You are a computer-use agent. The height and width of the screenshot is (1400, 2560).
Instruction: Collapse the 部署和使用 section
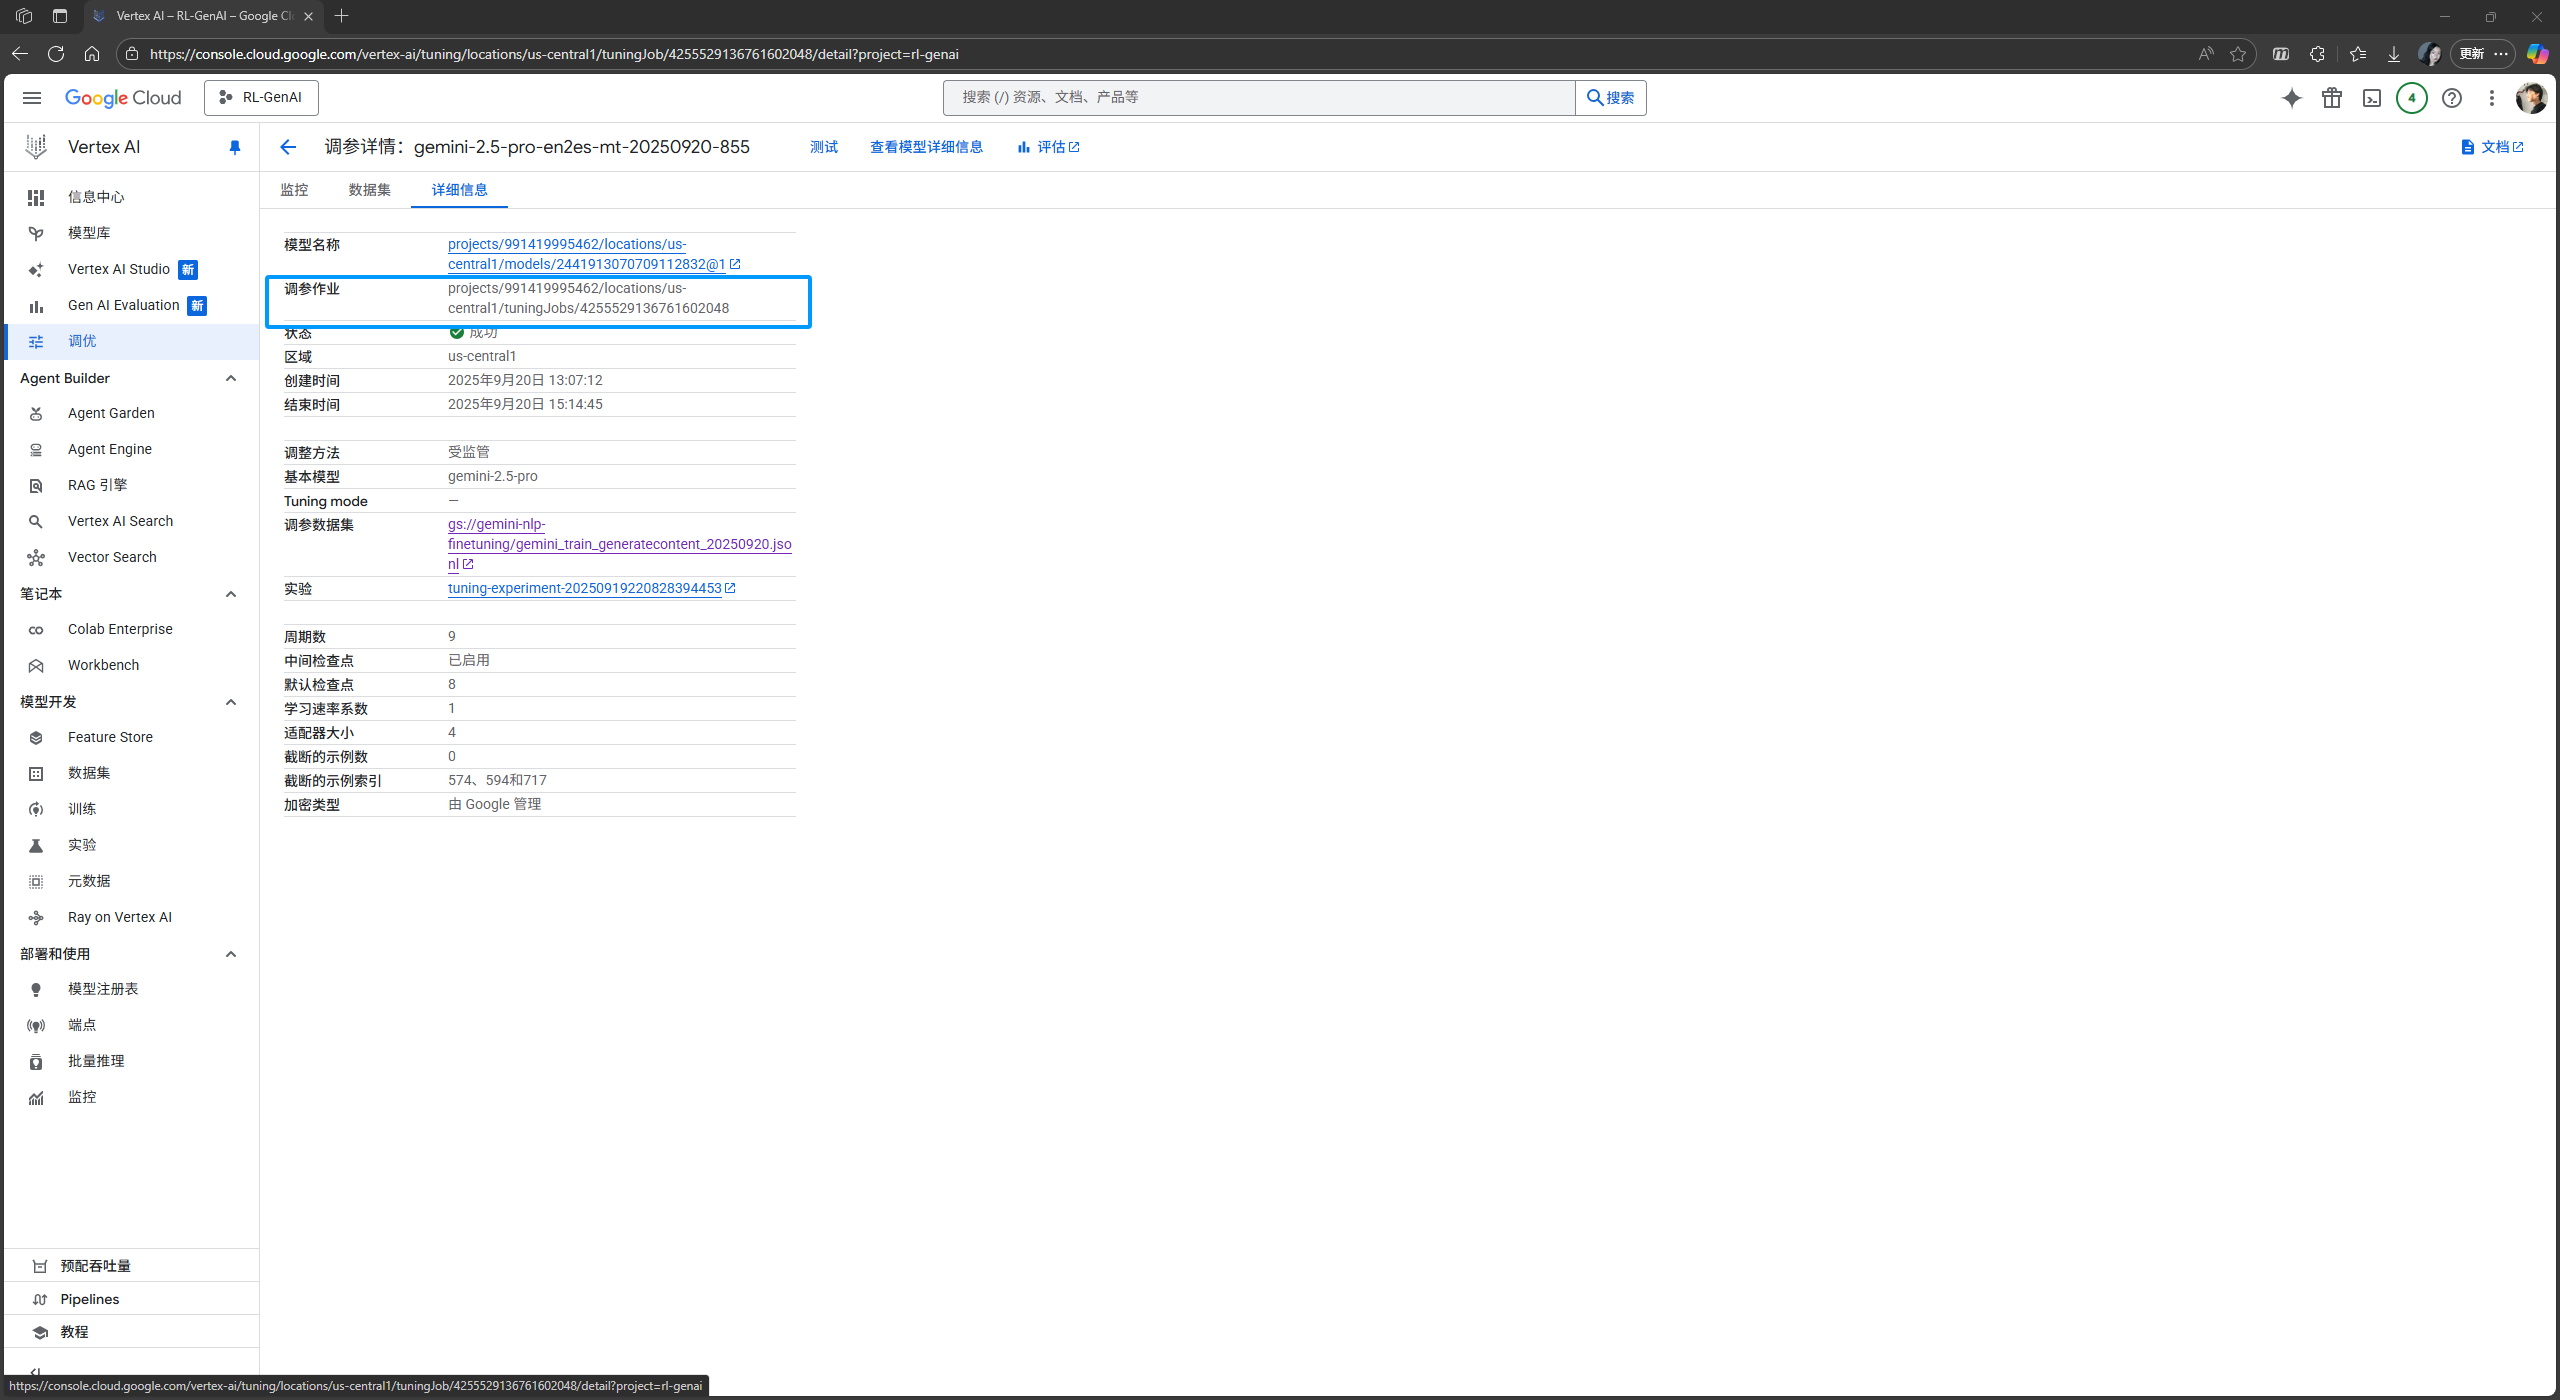pyautogui.click(x=231, y=954)
